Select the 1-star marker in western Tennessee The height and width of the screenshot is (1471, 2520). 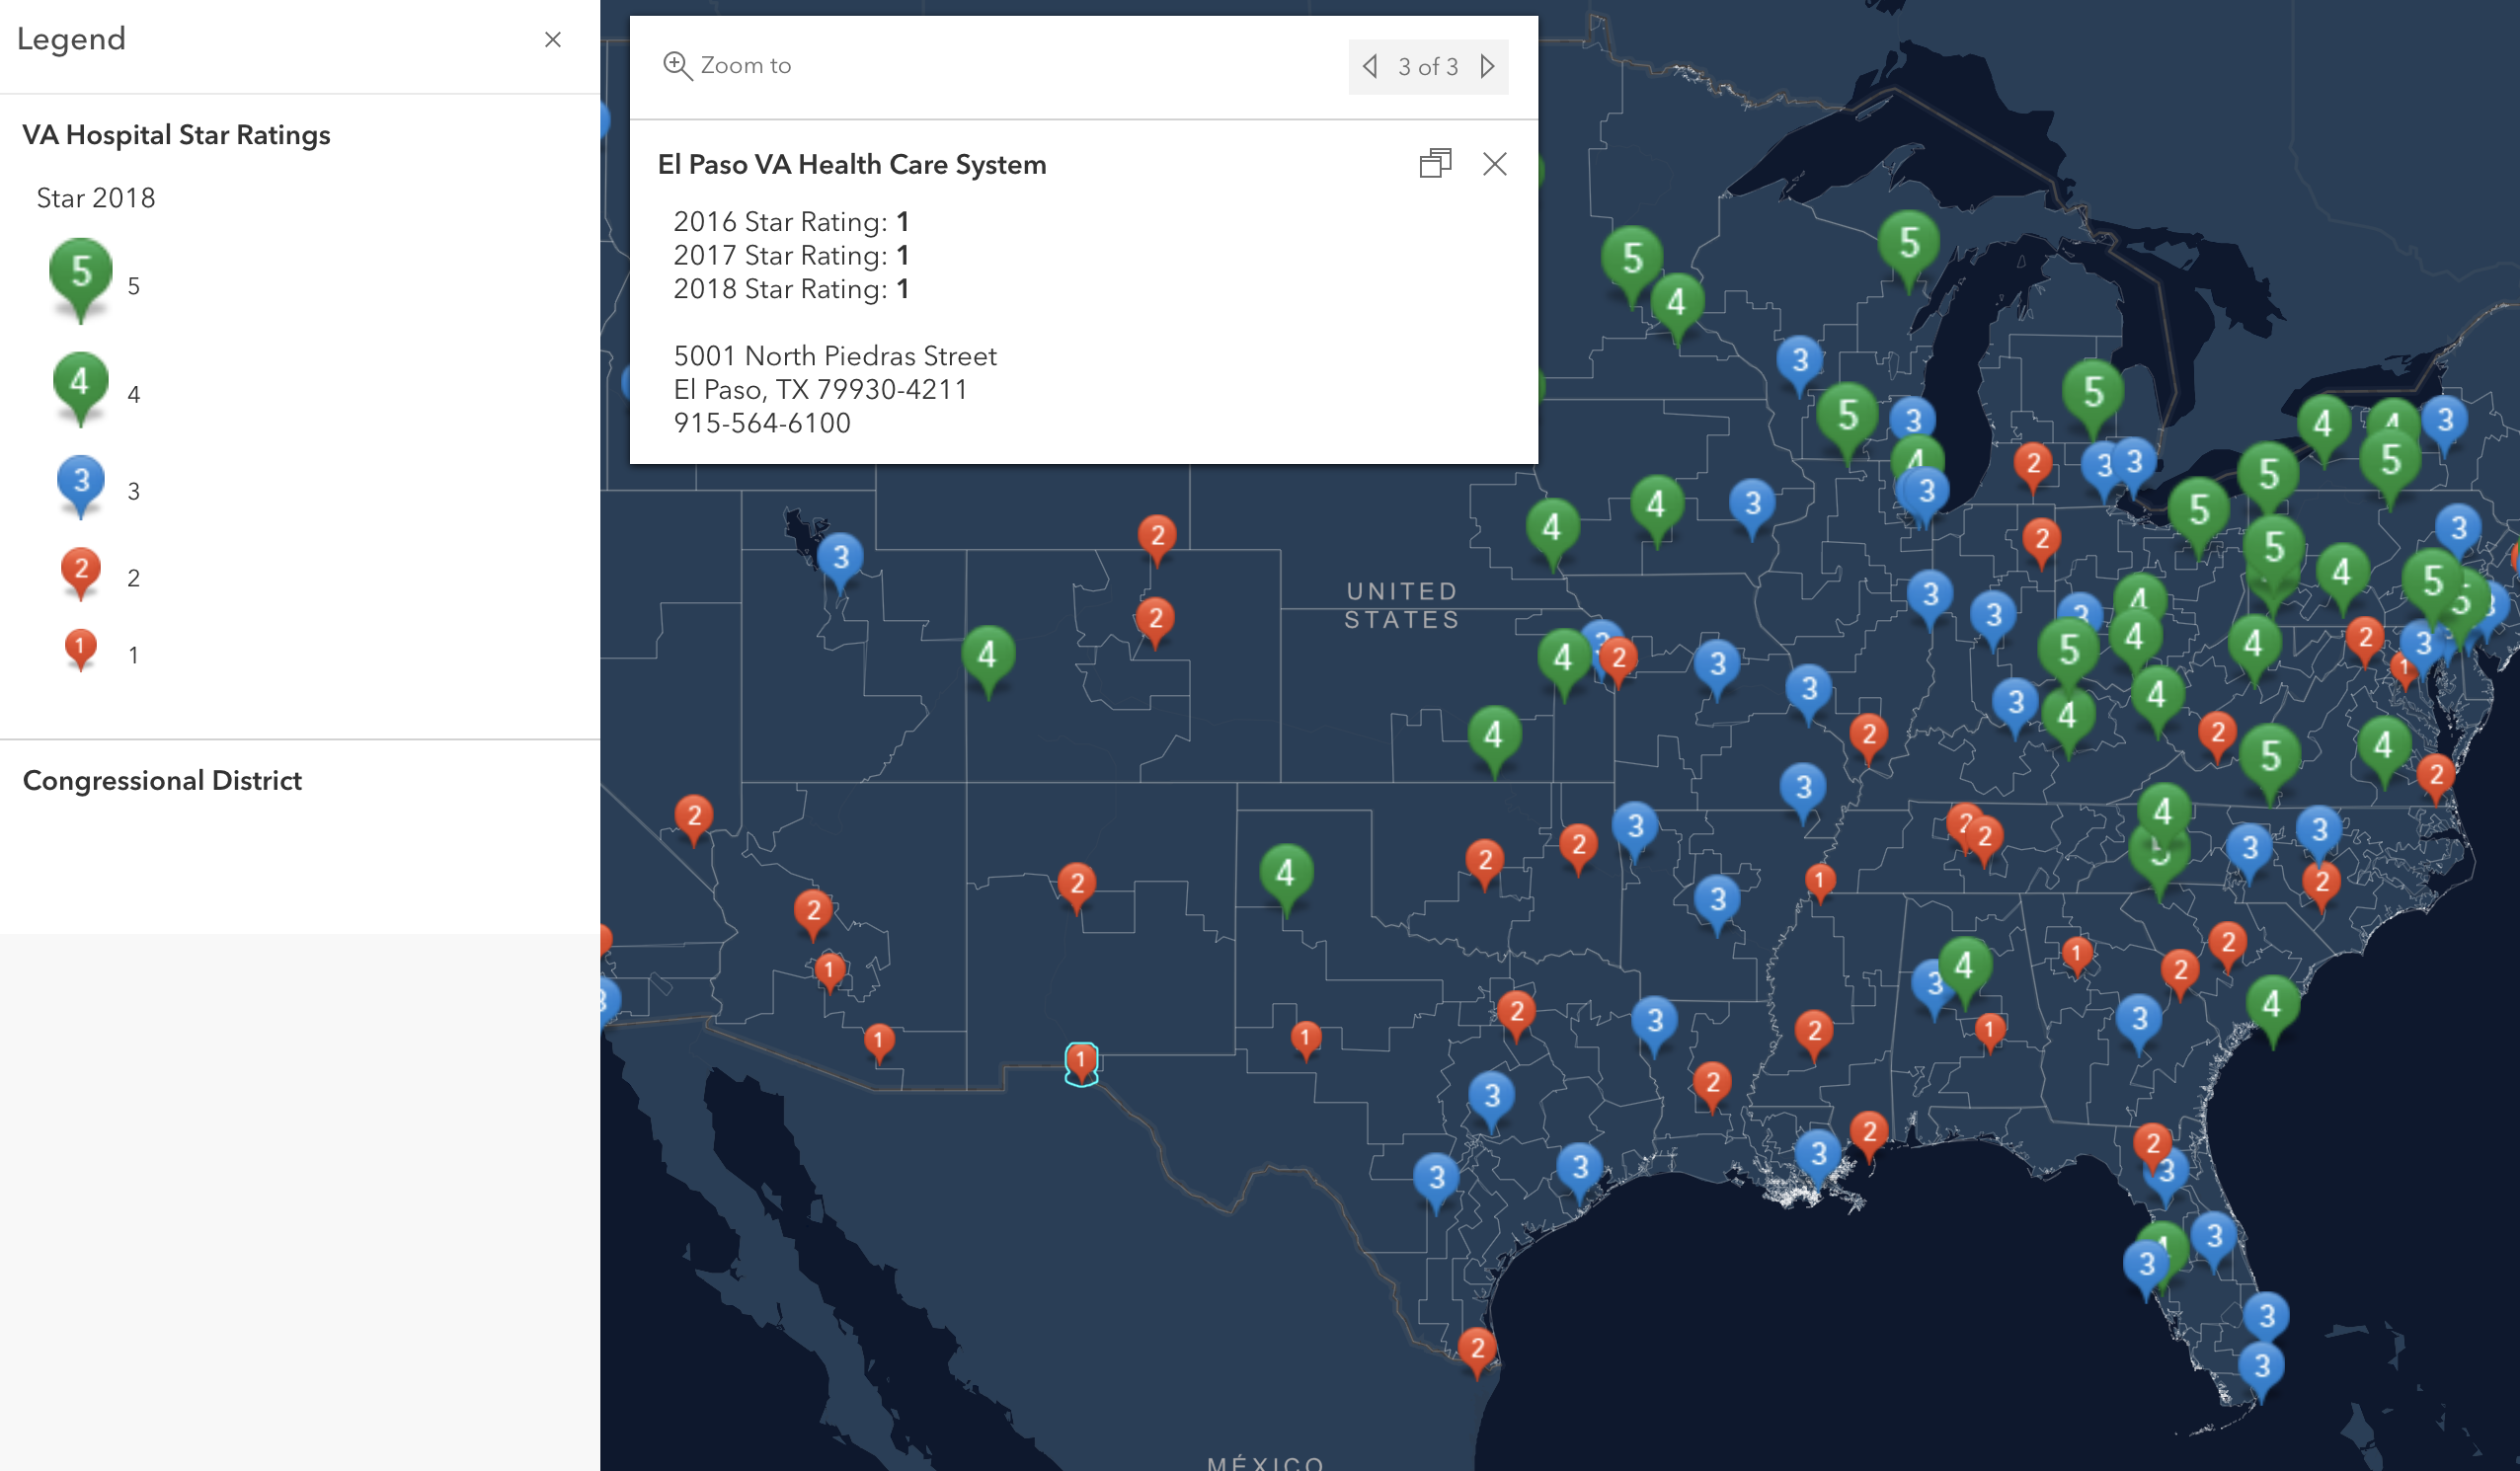[x=1820, y=884]
